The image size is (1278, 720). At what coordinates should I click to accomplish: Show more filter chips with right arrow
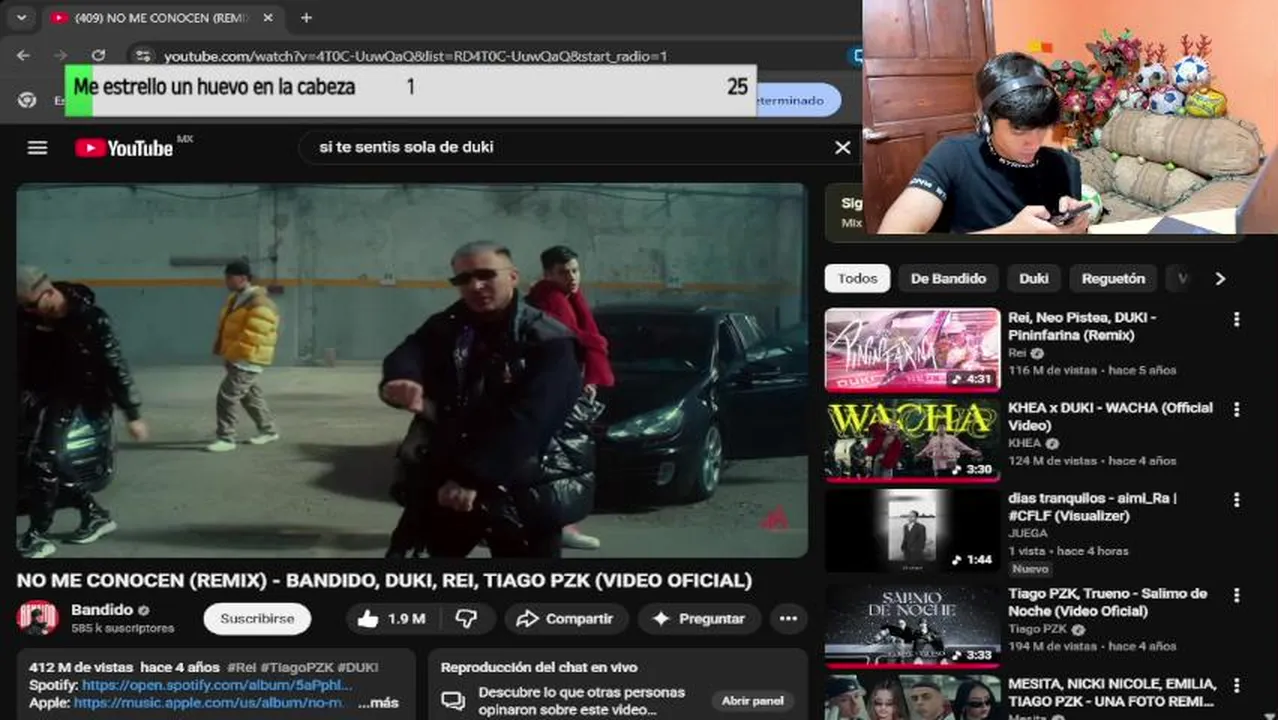[1220, 278]
